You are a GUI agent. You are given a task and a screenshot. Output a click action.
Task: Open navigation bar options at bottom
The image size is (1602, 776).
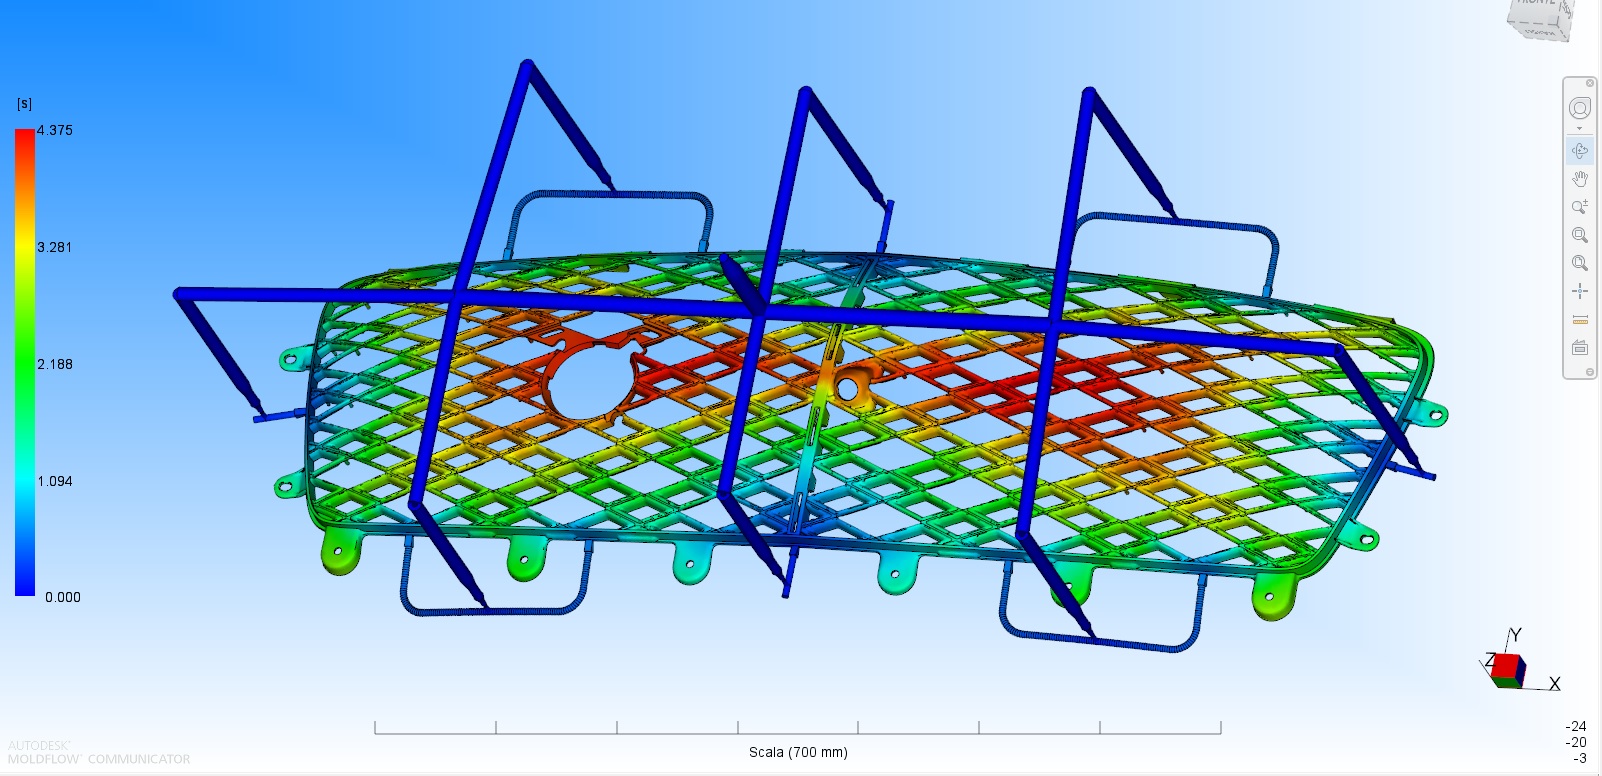(x=1590, y=372)
